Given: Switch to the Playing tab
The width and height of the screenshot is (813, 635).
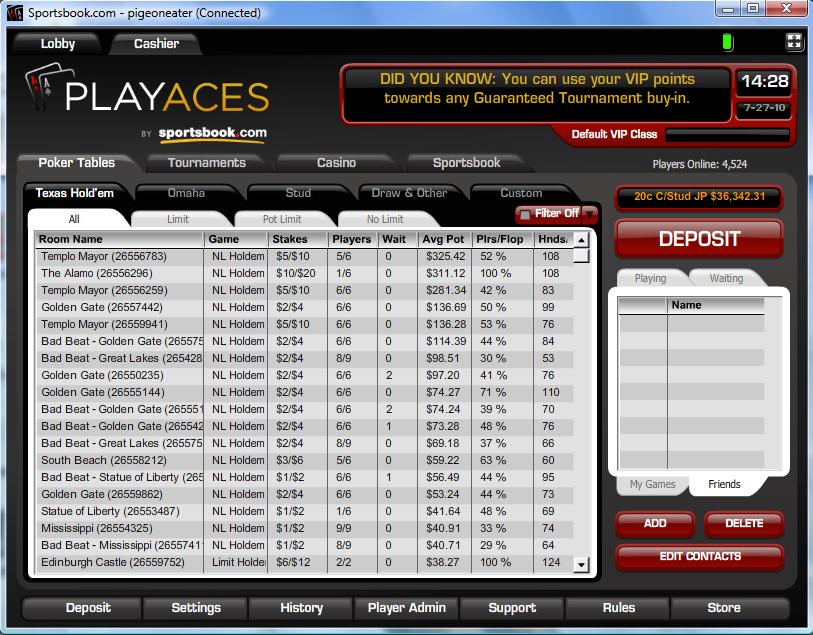Looking at the screenshot, I should click(x=650, y=278).
